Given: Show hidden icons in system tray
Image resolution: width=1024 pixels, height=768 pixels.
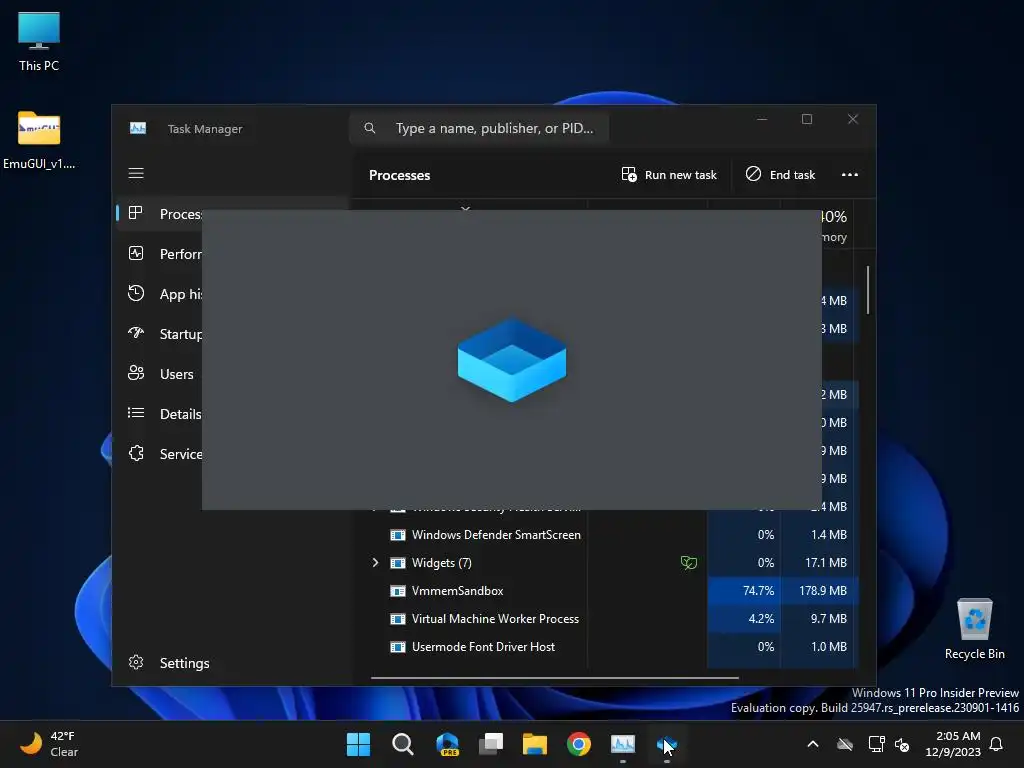Looking at the screenshot, I should pyautogui.click(x=812, y=744).
